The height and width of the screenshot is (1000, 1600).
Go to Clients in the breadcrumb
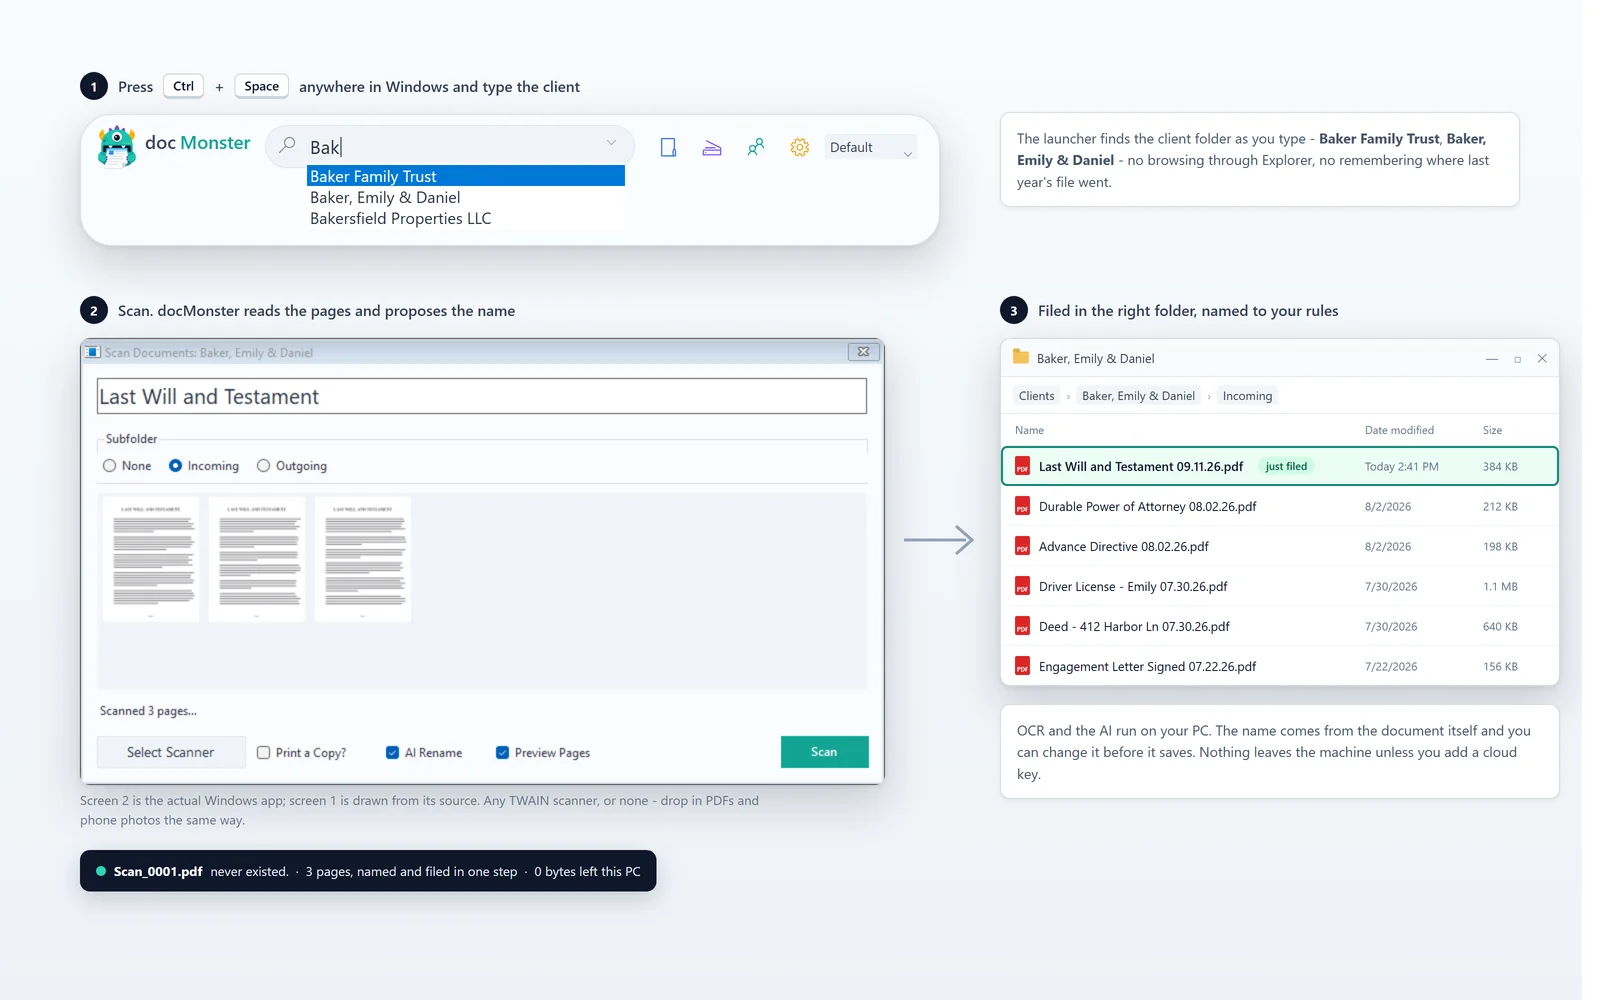click(1036, 396)
